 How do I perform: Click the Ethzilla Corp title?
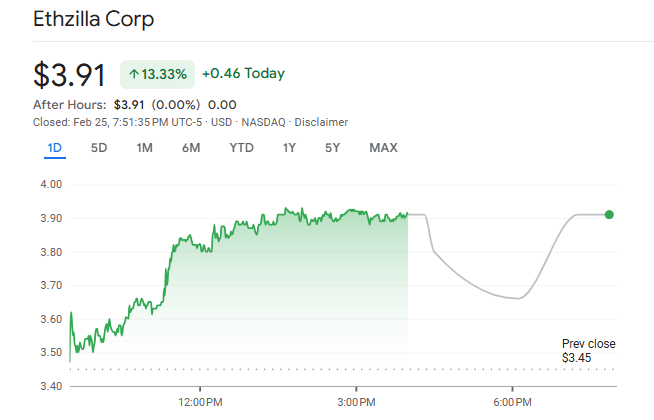94,20
